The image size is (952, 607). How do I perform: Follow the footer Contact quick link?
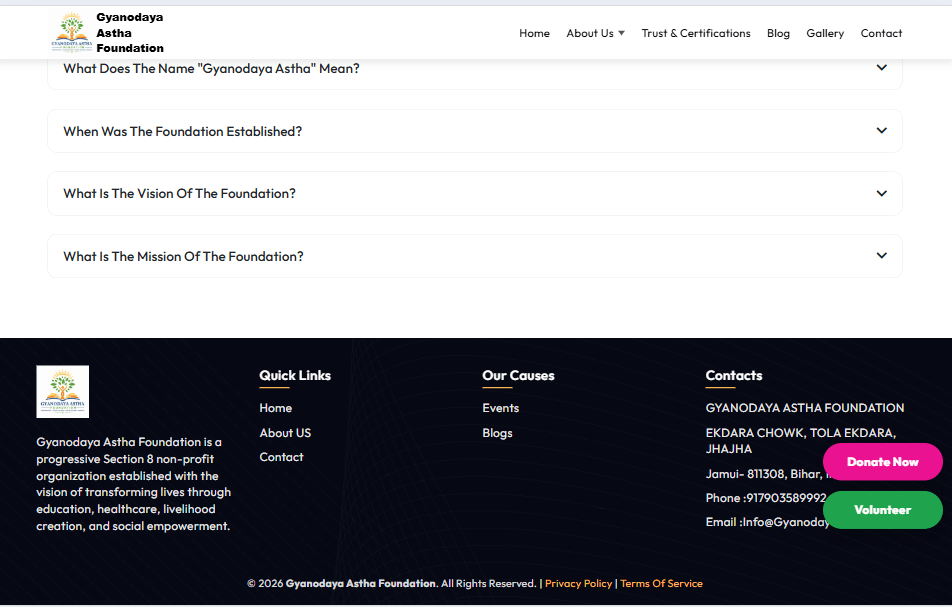(281, 457)
